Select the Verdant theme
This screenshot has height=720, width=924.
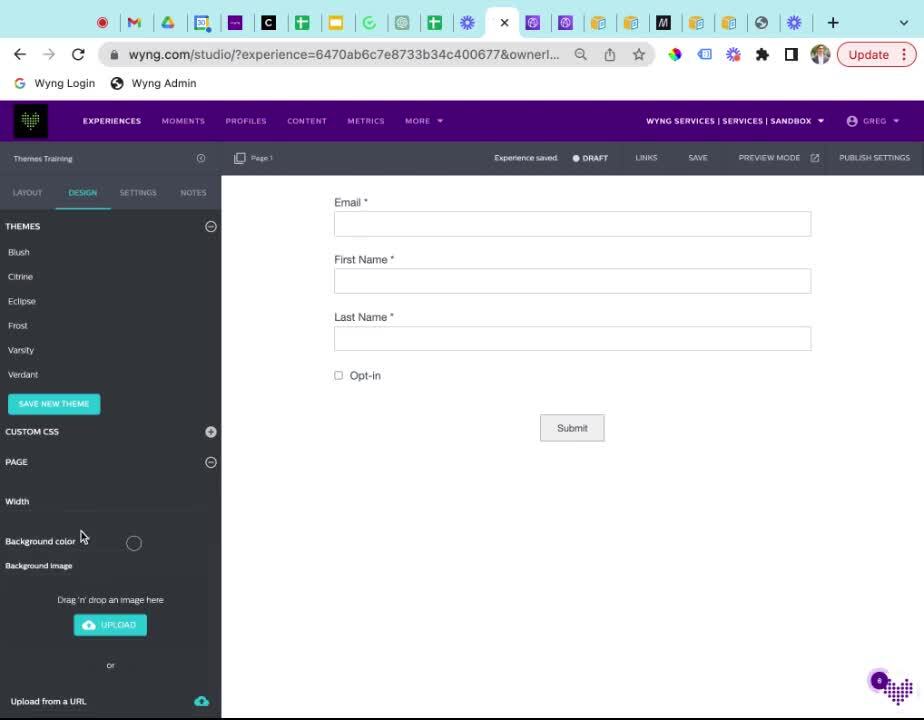click(23, 375)
